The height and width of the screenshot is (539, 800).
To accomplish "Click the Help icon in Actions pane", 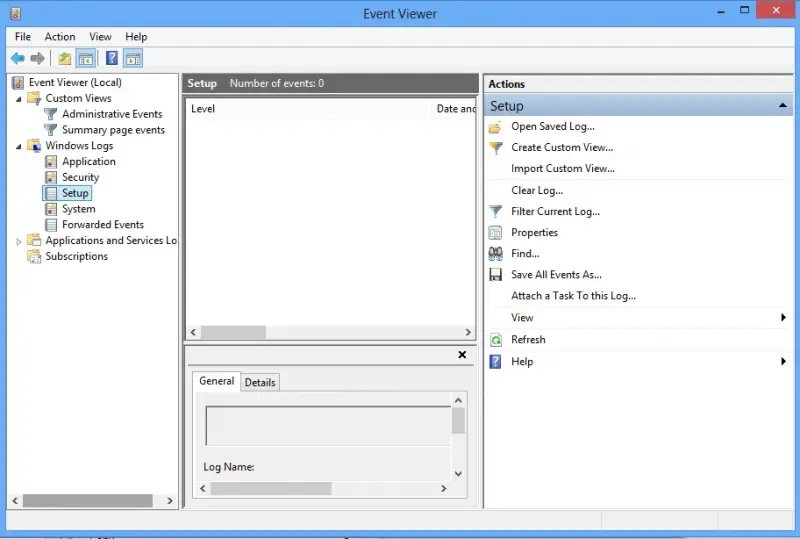I will pyautogui.click(x=495, y=362).
